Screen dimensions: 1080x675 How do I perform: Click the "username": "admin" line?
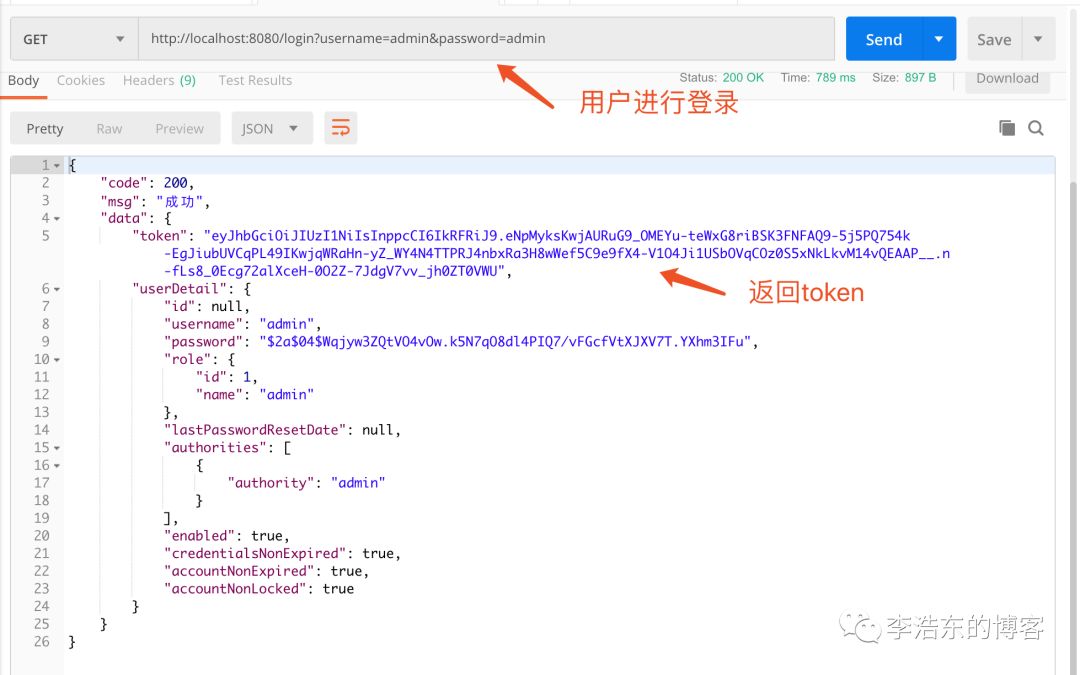click(x=242, y=324)
